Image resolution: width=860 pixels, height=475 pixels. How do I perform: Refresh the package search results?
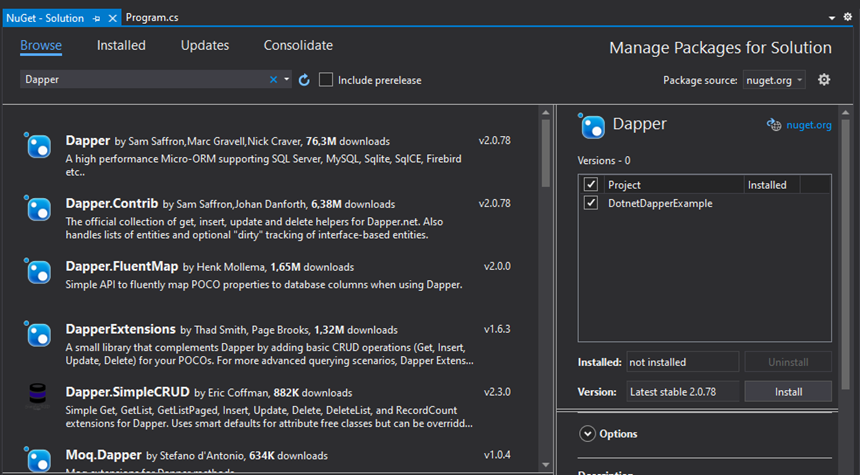(304, 80)
